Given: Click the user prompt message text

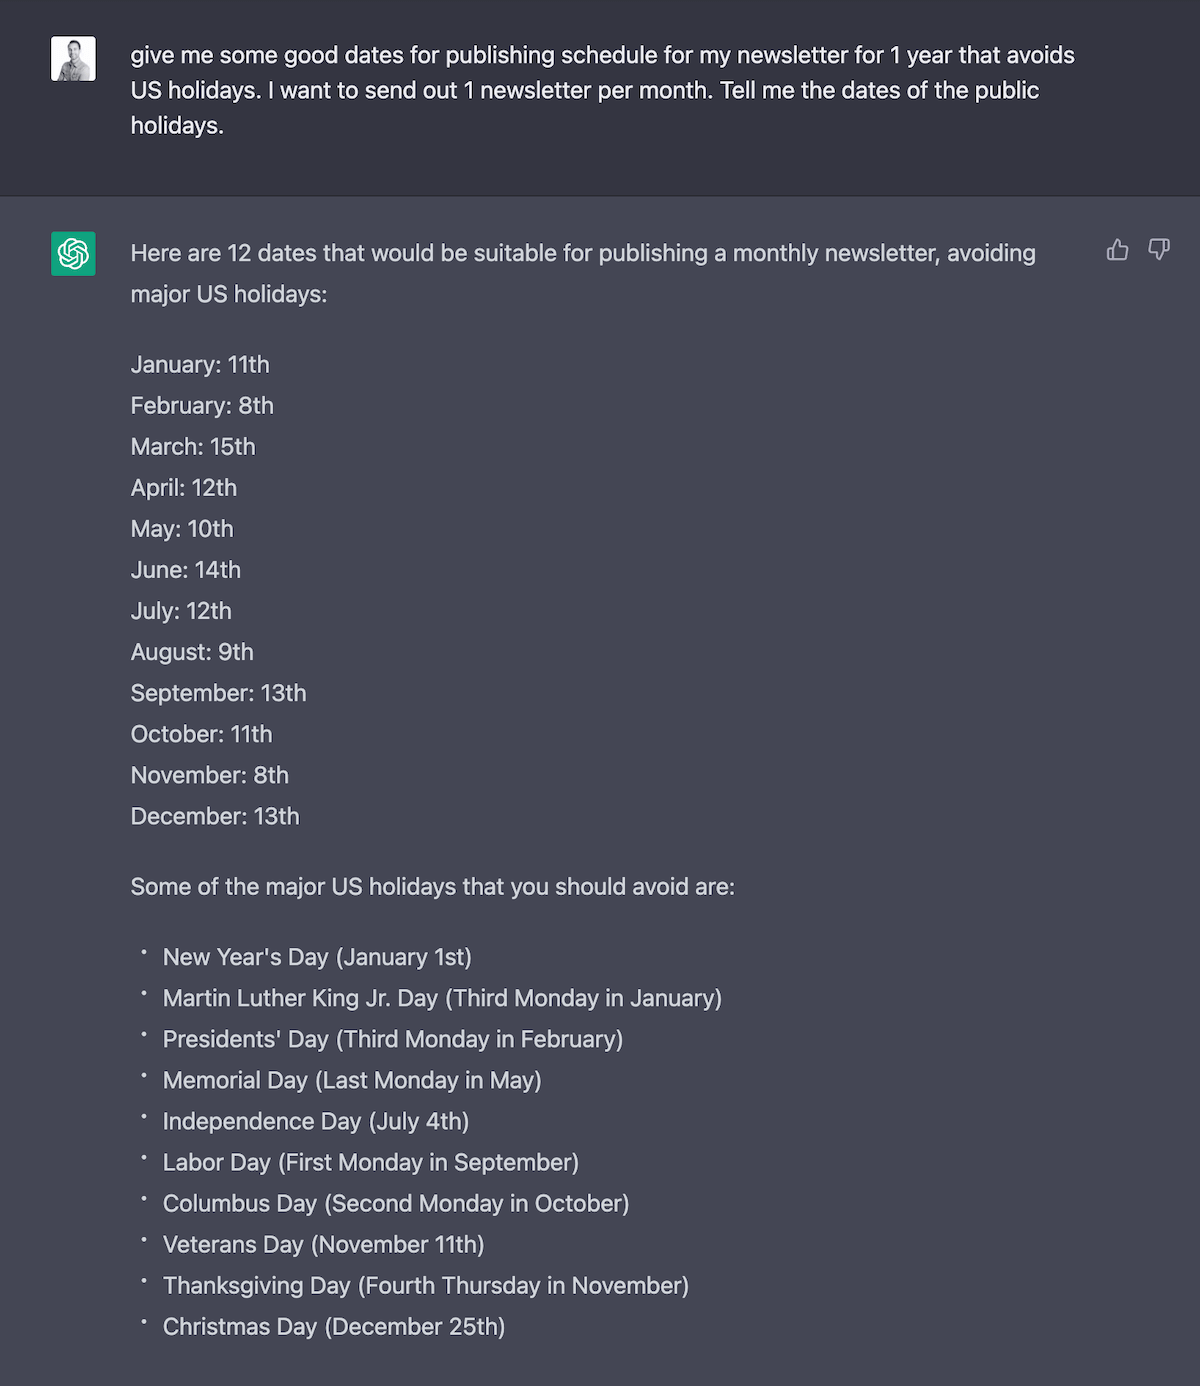Looking at the screenshot, I should (602, 90).
